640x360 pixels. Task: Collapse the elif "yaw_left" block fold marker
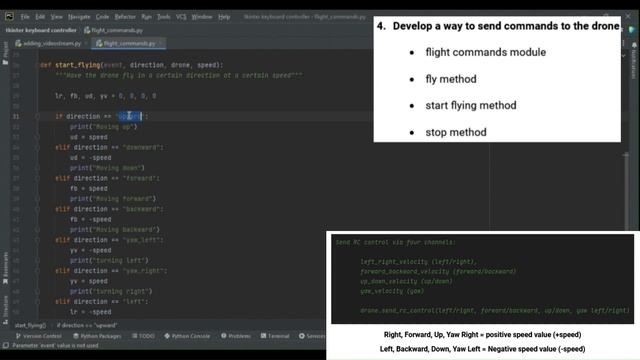[x=37, y=240]
